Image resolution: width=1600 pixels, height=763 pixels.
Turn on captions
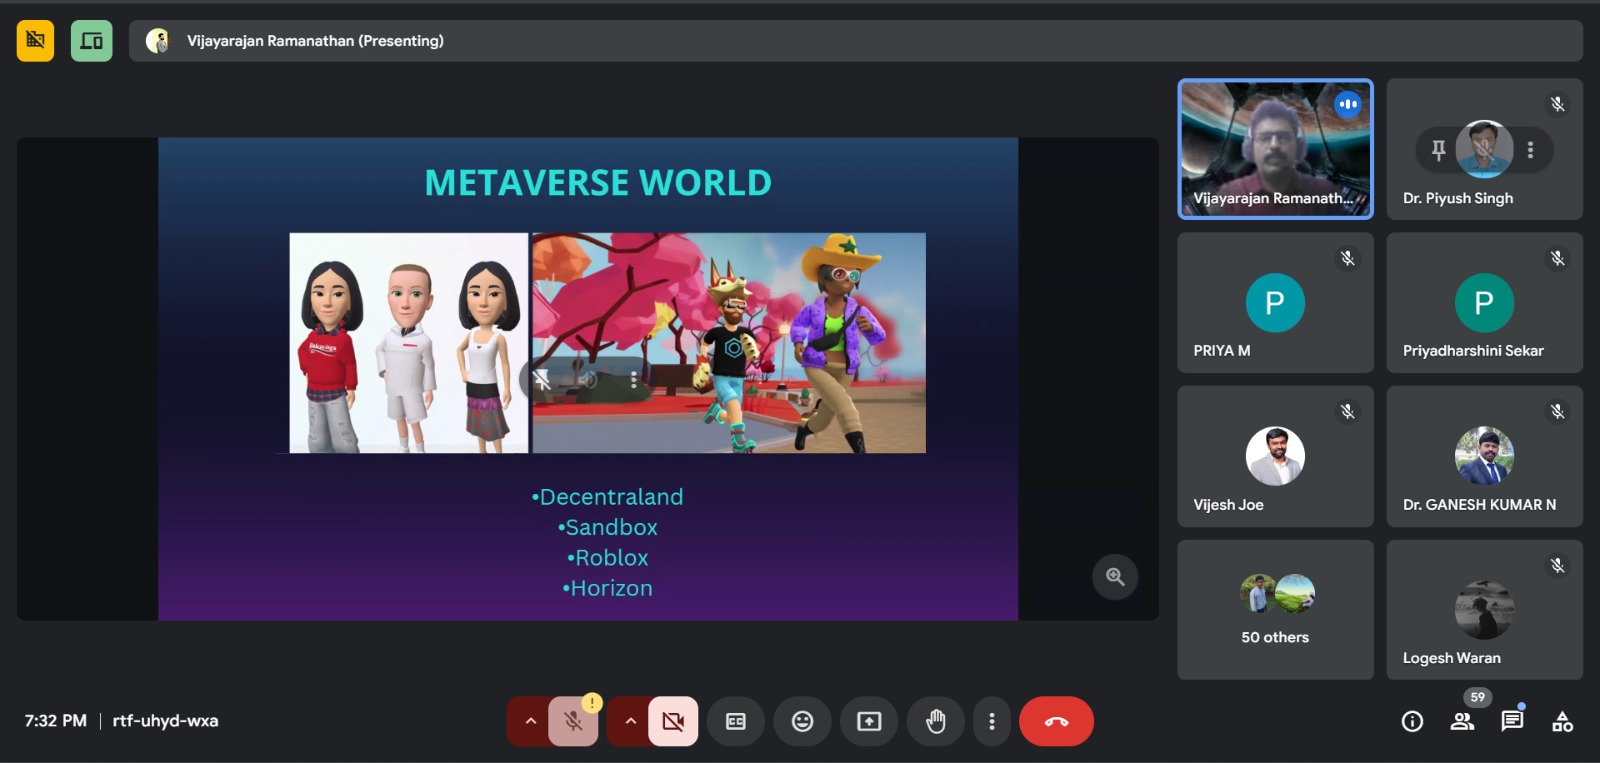point(736,721)
